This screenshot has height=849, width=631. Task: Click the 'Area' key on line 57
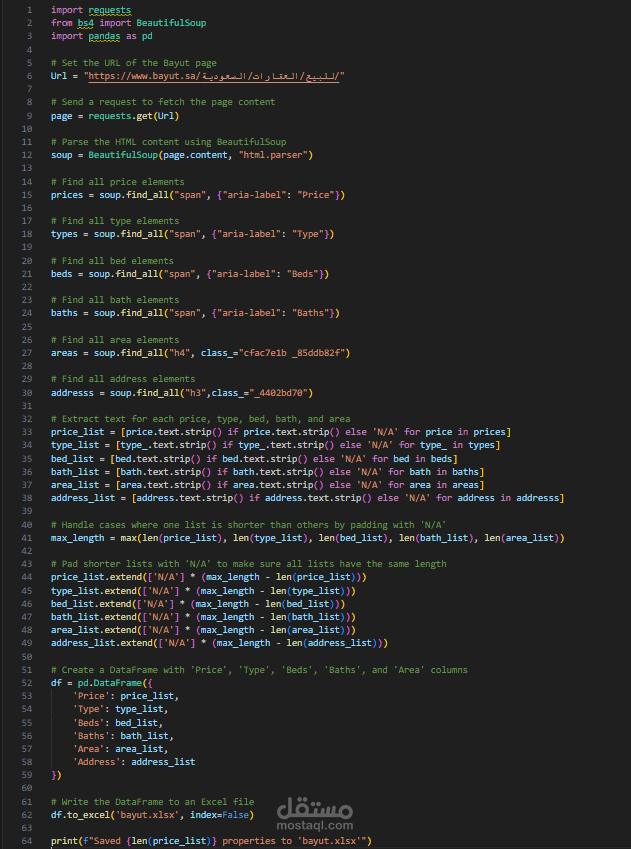click(88, 749)
